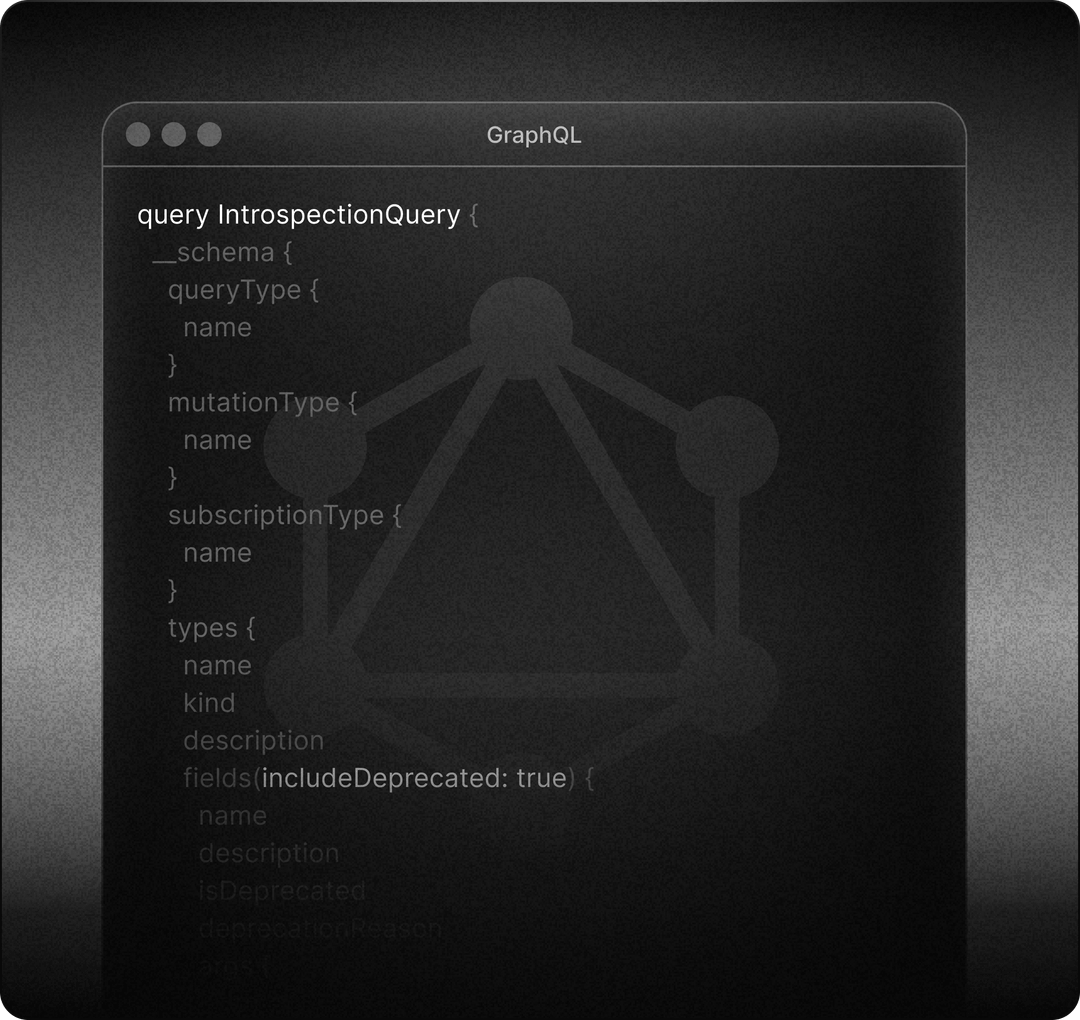Viewport: 1080px width, 1020px height.
Task: Select the isDeprecated field line
Action: (283, 891)
